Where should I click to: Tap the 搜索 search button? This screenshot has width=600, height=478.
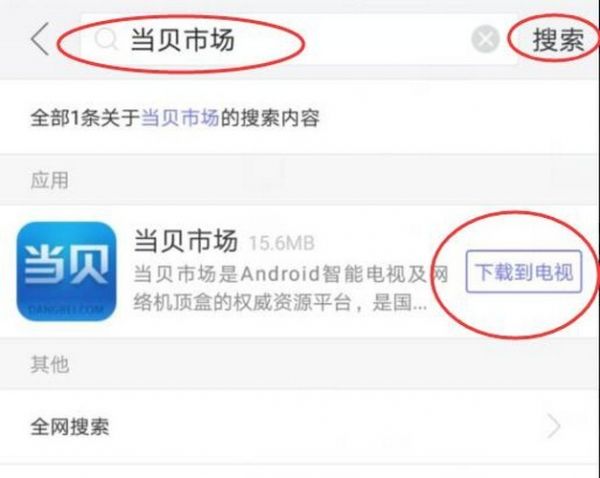point(559,39)
